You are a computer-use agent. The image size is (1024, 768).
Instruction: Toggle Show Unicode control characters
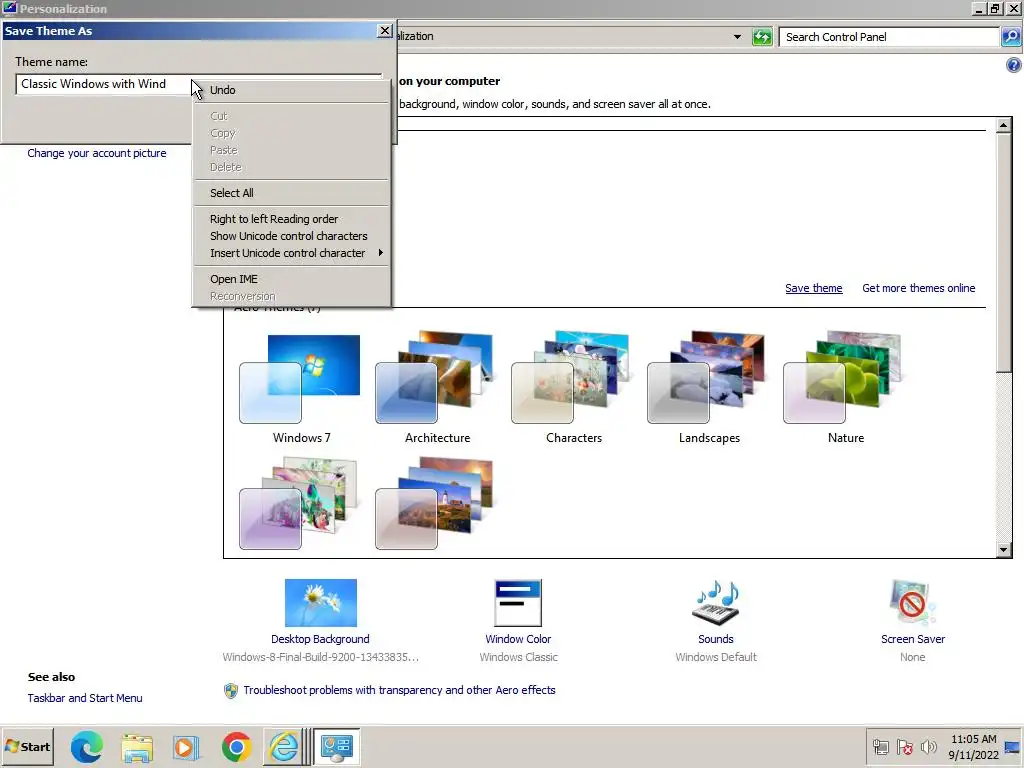[x=291, y=236]
